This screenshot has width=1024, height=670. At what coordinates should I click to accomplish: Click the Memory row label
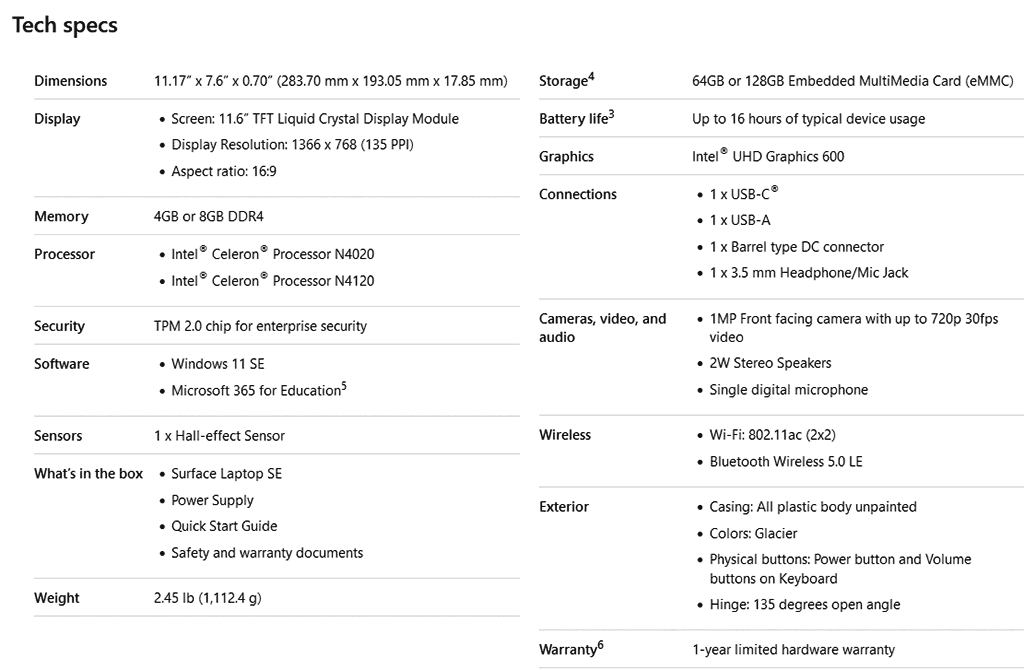61,217
